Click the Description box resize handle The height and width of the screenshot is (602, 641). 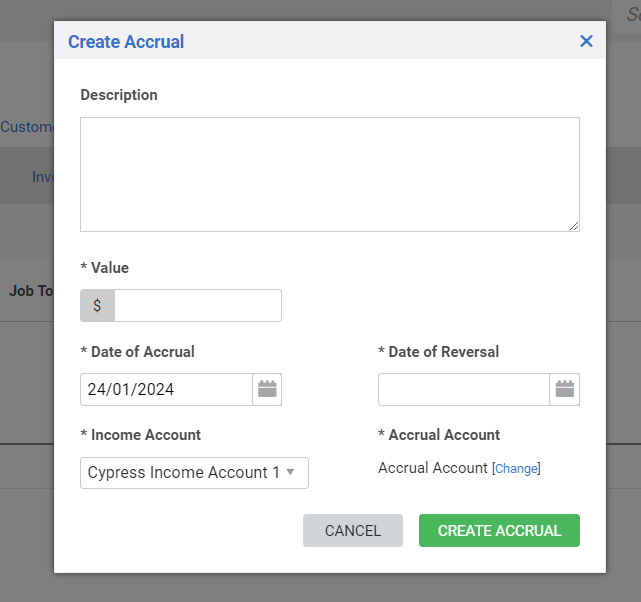tap(574, 226)
